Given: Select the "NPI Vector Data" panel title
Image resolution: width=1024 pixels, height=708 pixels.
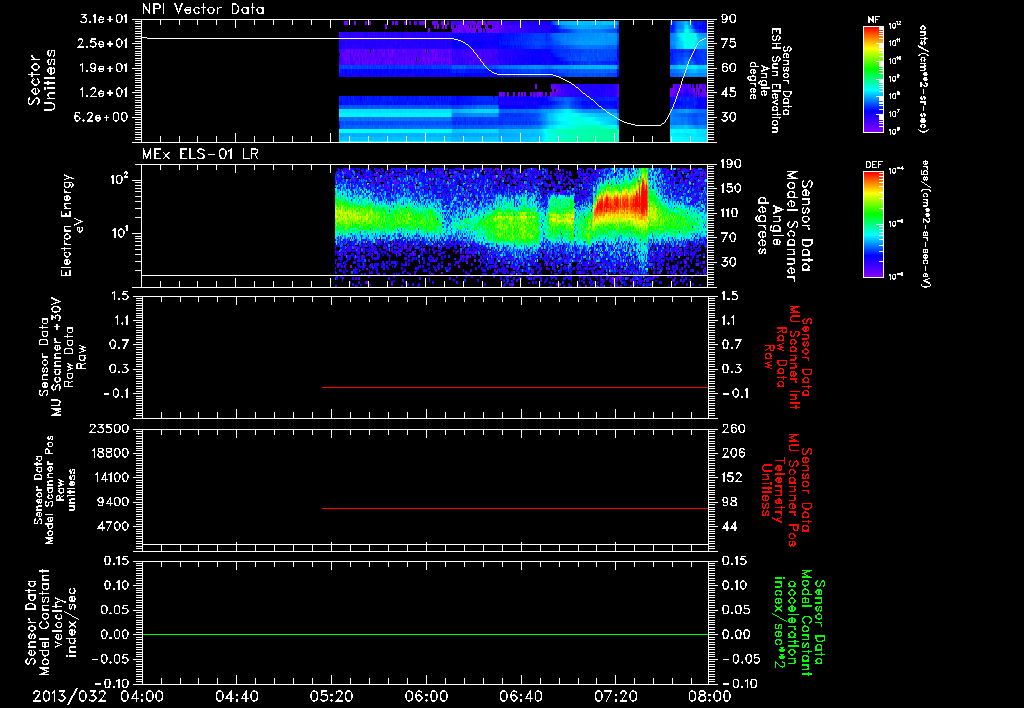Looking at the screenshot, I should [x=203, y=9].
